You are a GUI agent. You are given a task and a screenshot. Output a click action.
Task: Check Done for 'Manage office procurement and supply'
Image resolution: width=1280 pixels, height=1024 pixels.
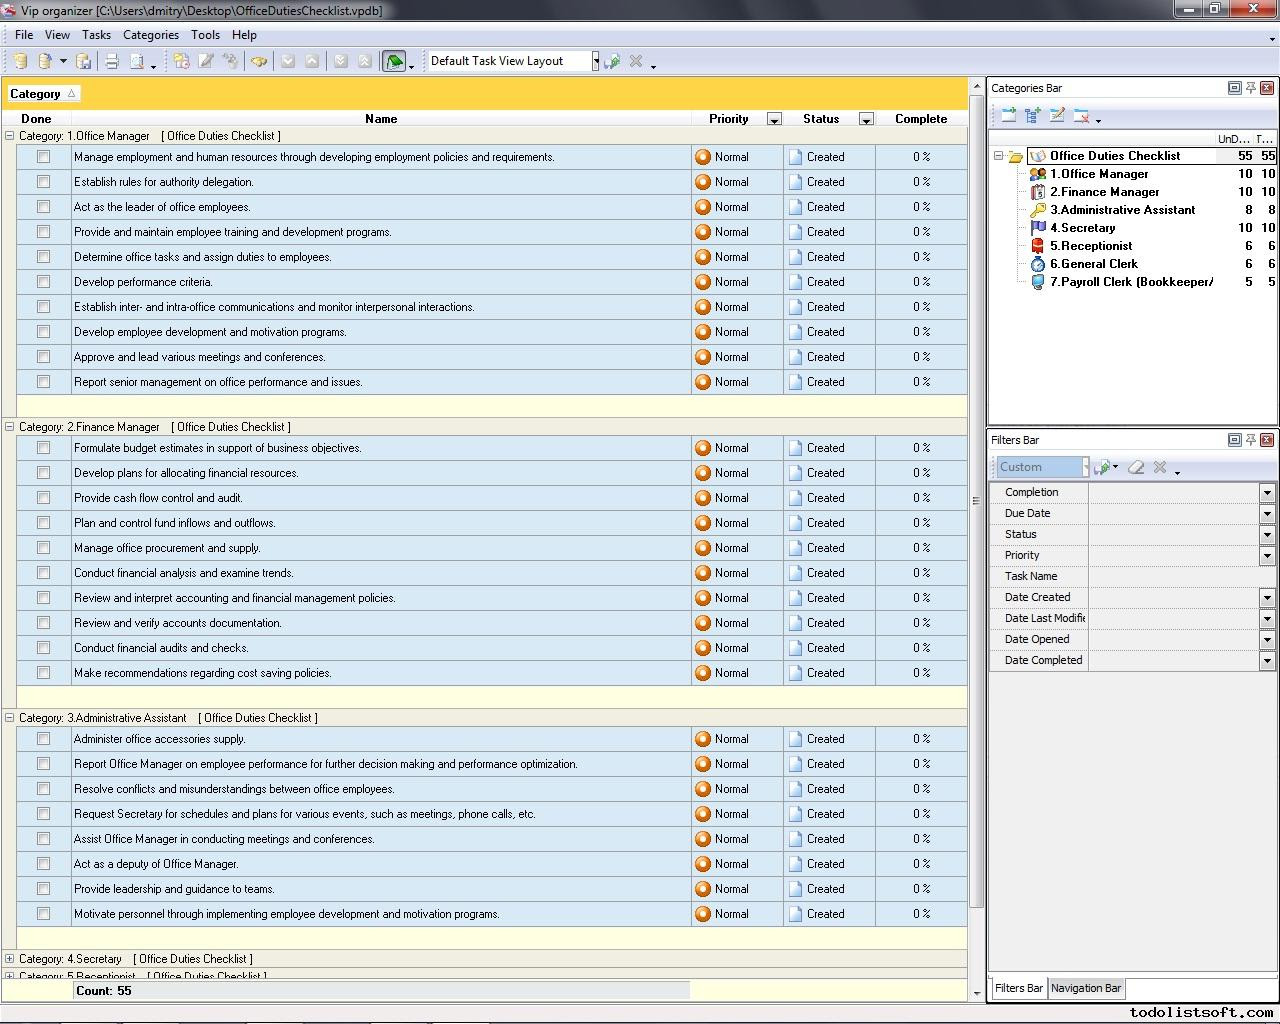point(43,548)
